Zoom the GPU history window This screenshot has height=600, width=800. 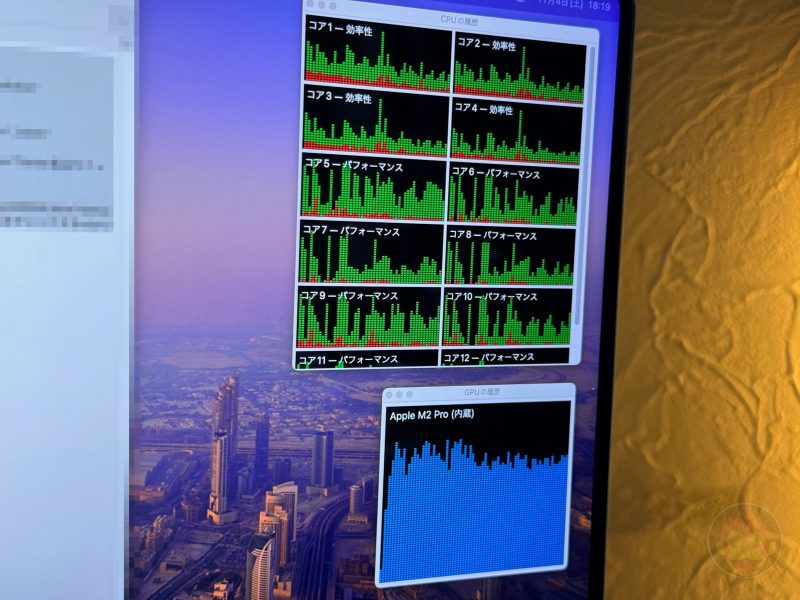point(409,393)
